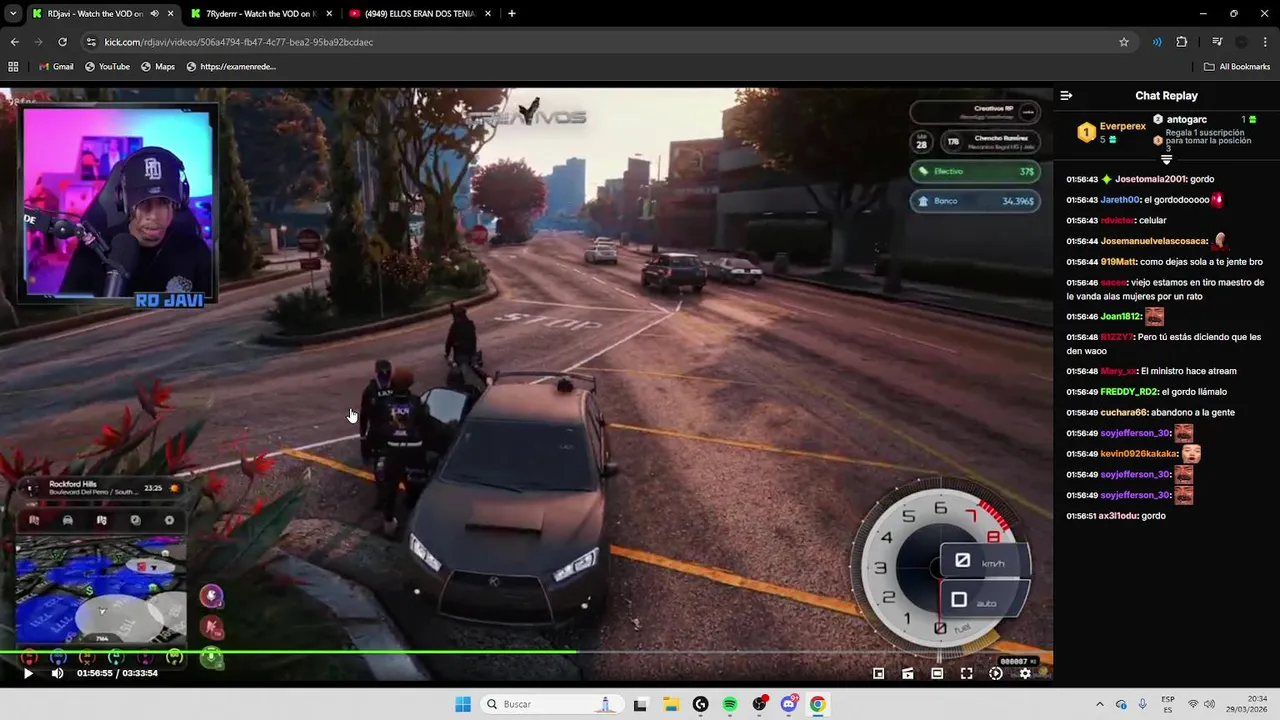Show hidden system tray icons
The image size is (1280, 720).
tap(1100, 704)
